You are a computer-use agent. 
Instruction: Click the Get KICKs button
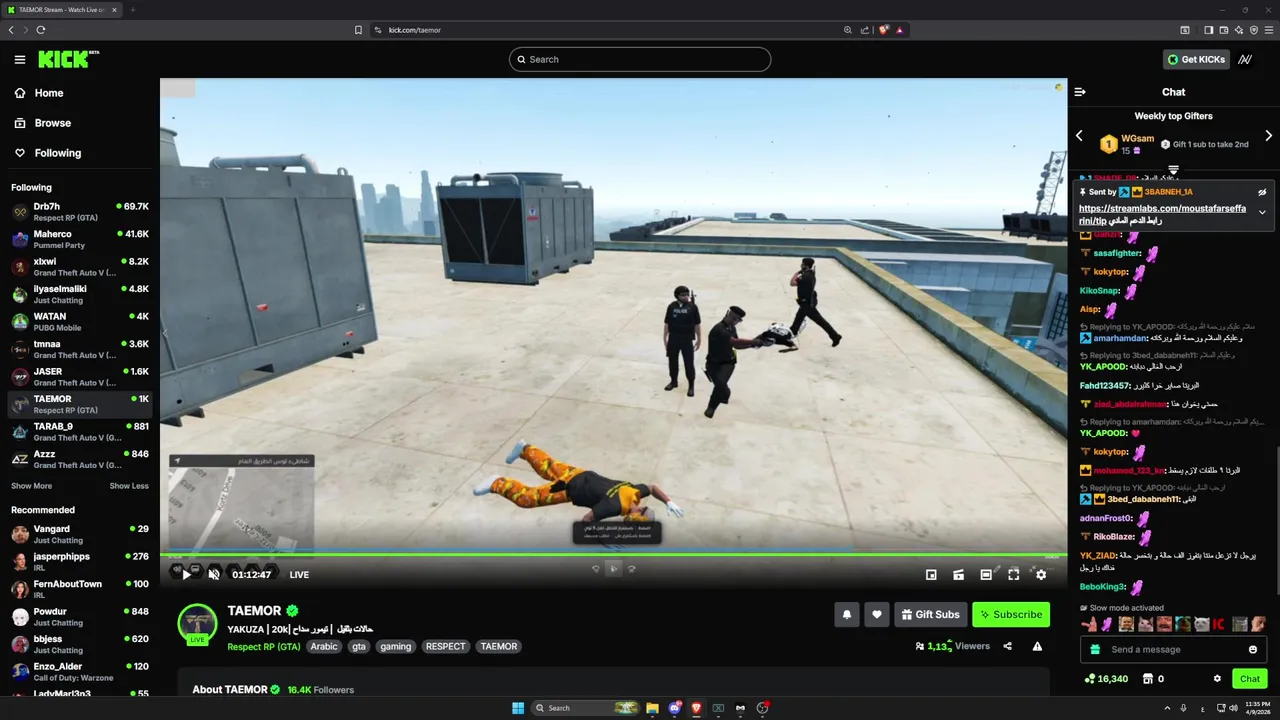(x=1196, y=59)
